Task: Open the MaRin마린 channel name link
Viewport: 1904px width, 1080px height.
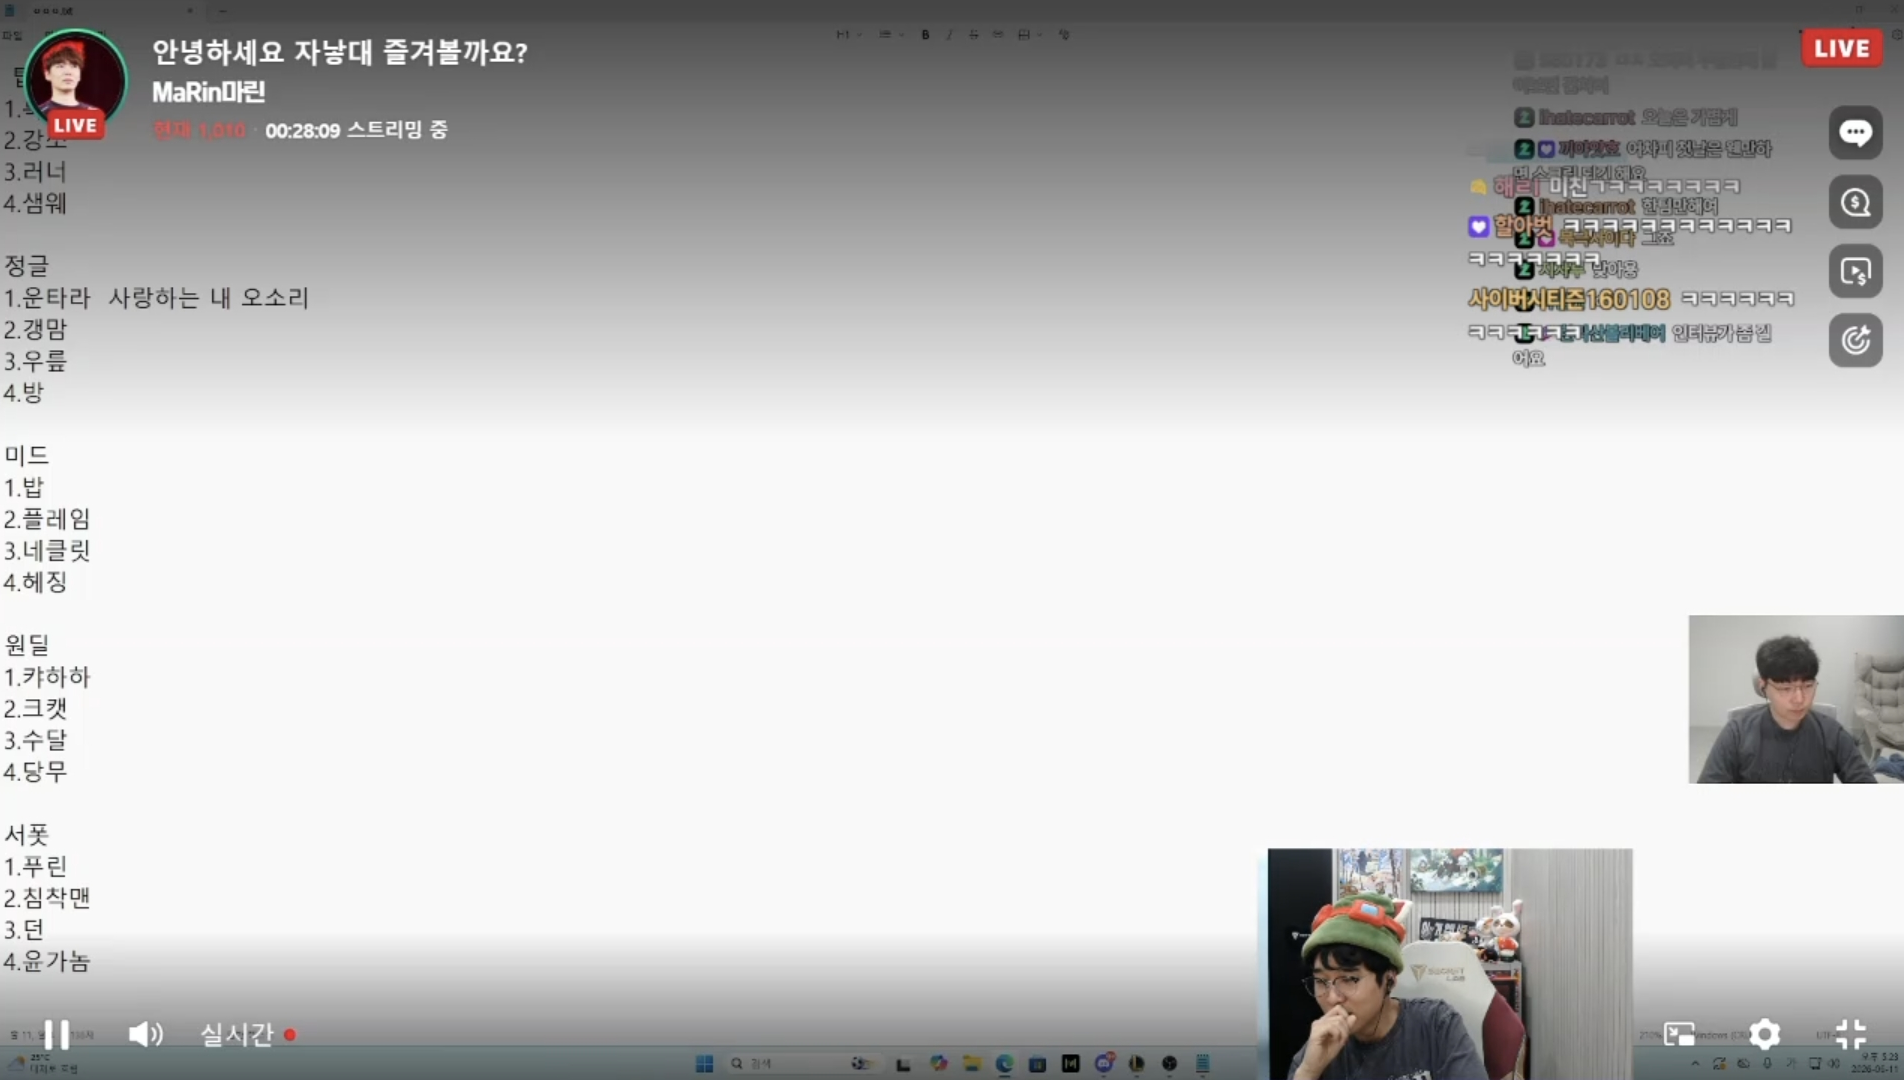Action: pos(208,92)
